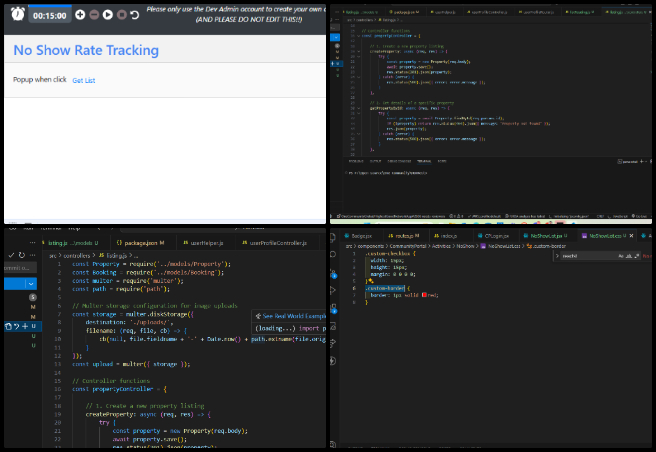This screenshot has height=452, width=656.
Task: Open the No Show Rate Tracking heading link
Action: point(86,50)
